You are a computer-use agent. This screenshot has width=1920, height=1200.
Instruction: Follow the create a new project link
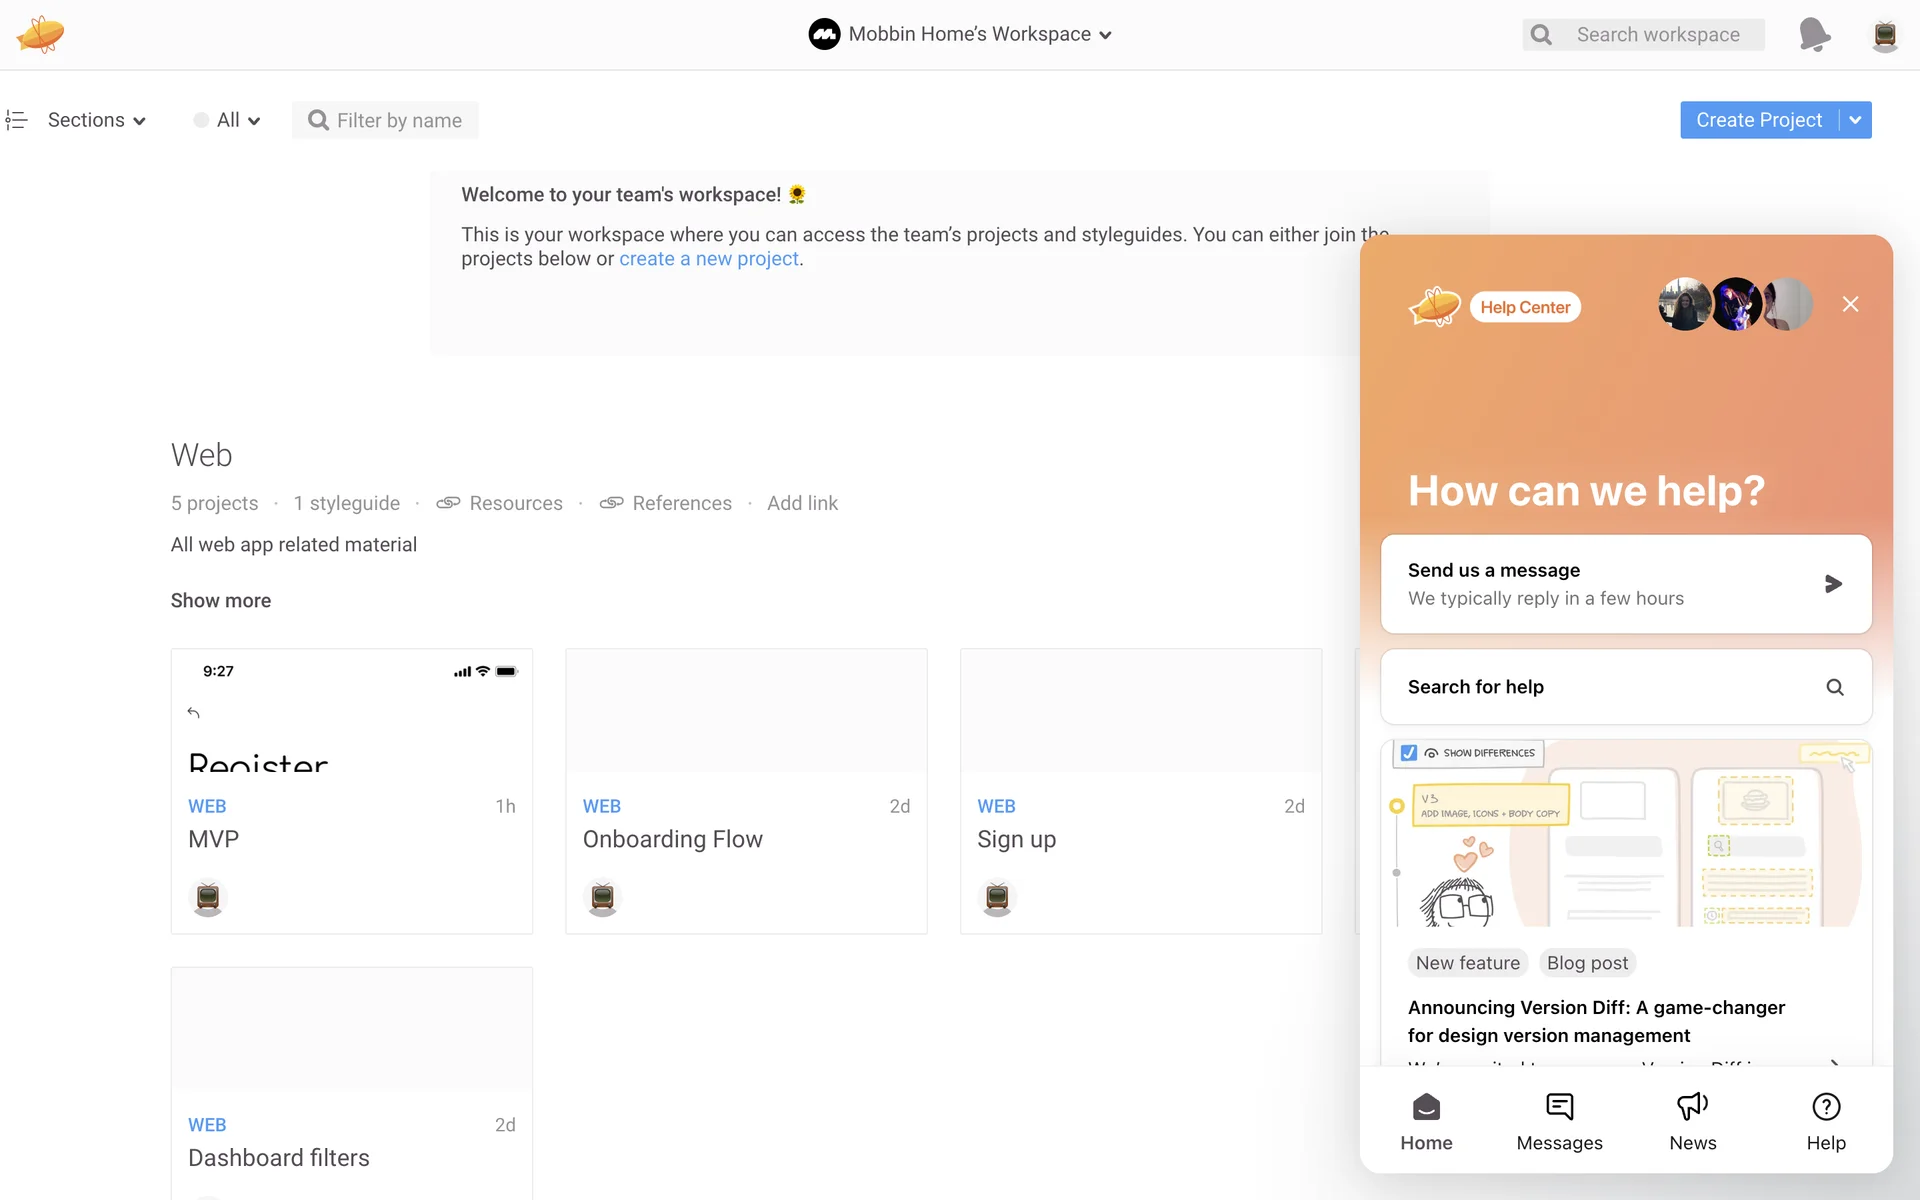tap(708, 259)
